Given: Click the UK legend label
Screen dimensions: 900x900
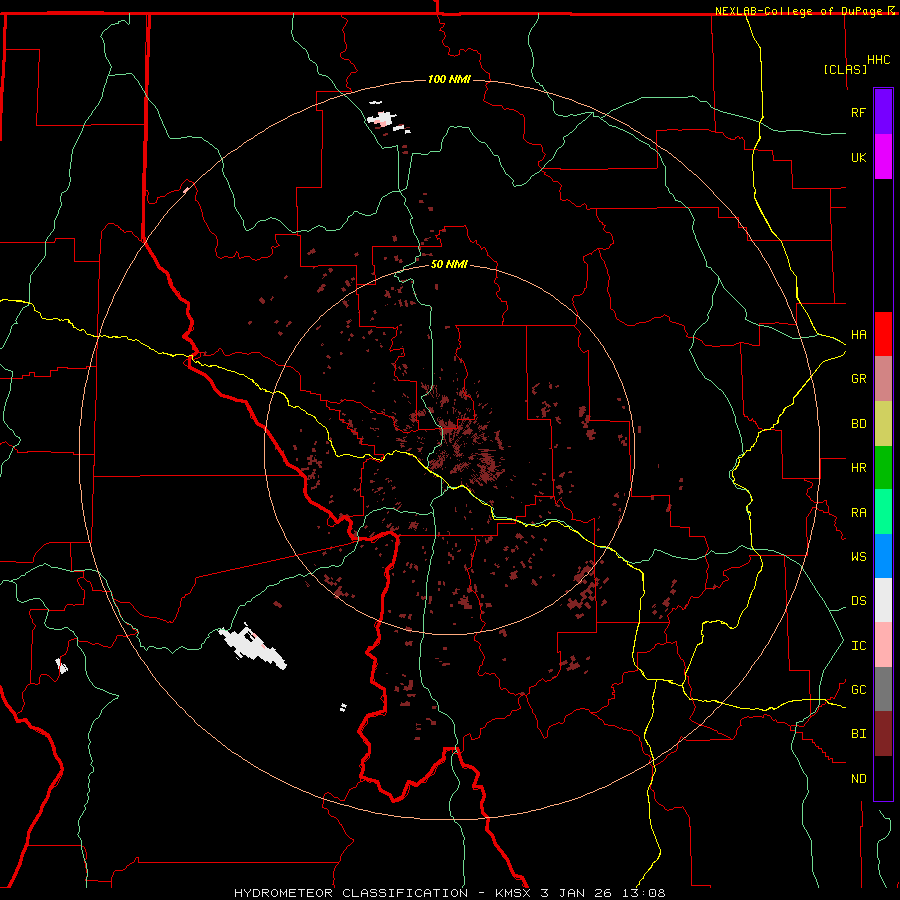Looking at the screenshot, I should click(x=858, y=157).
